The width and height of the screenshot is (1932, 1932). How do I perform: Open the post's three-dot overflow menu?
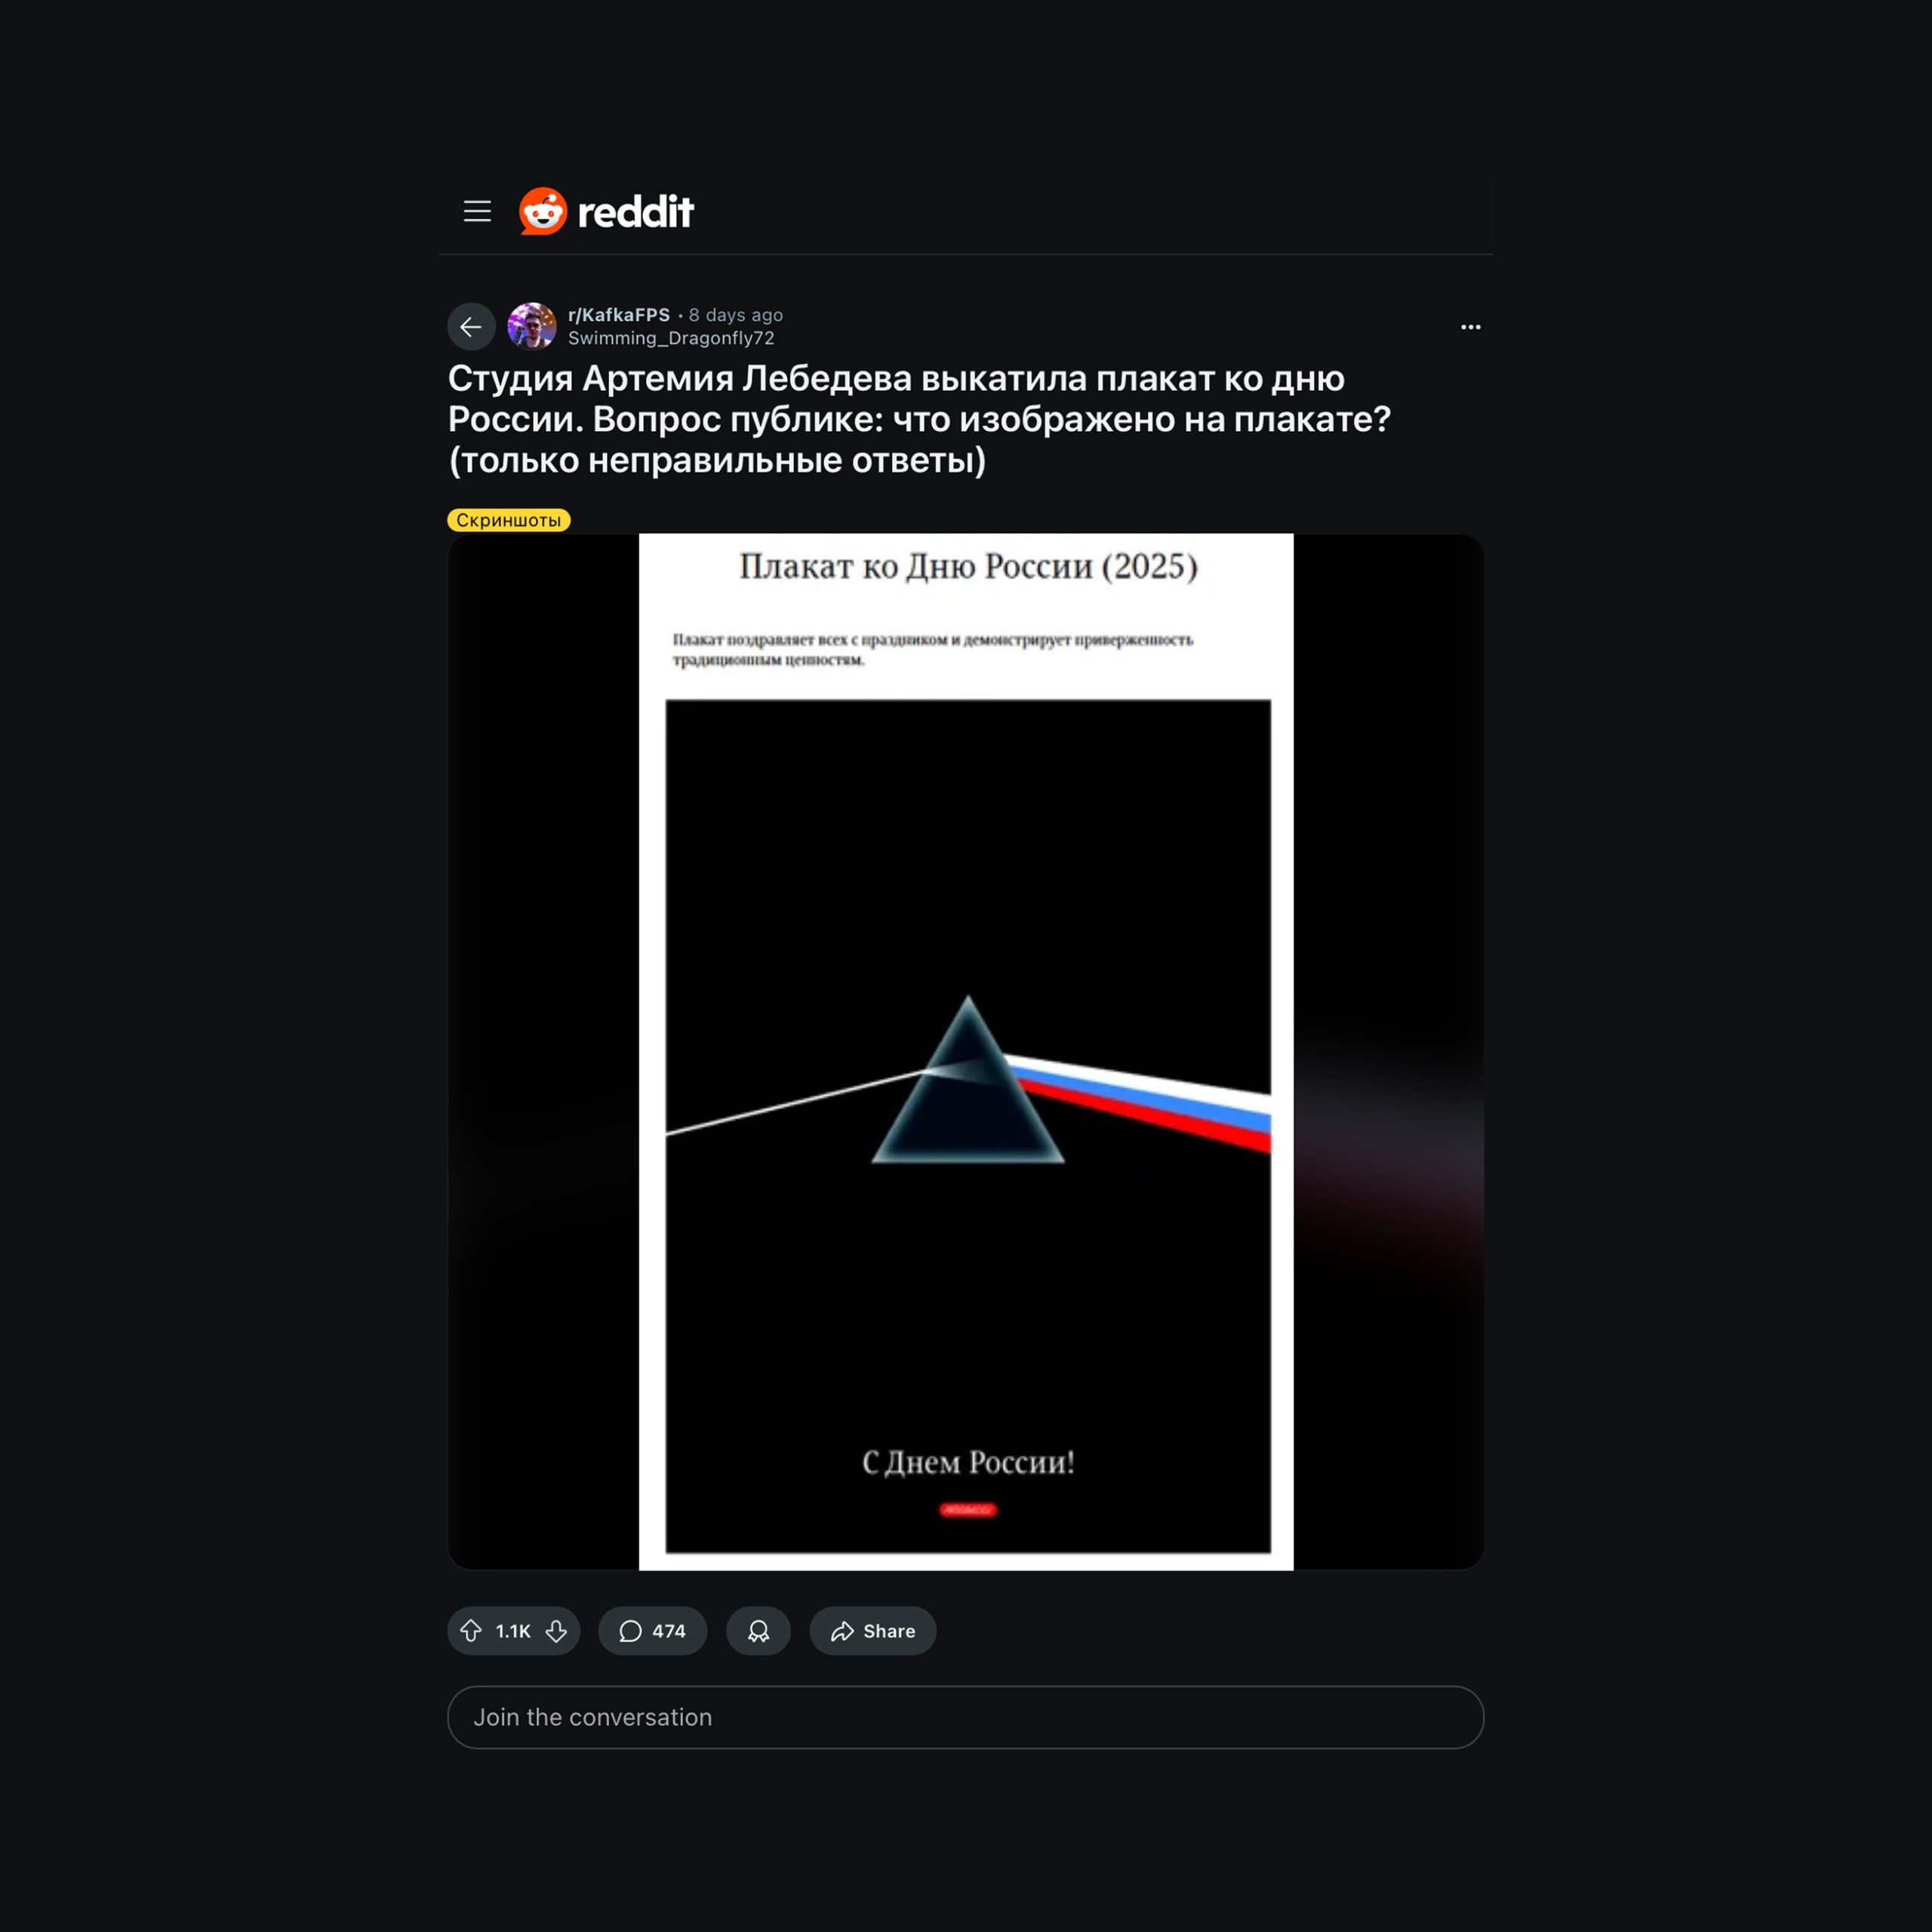(x=1470, y=327)
